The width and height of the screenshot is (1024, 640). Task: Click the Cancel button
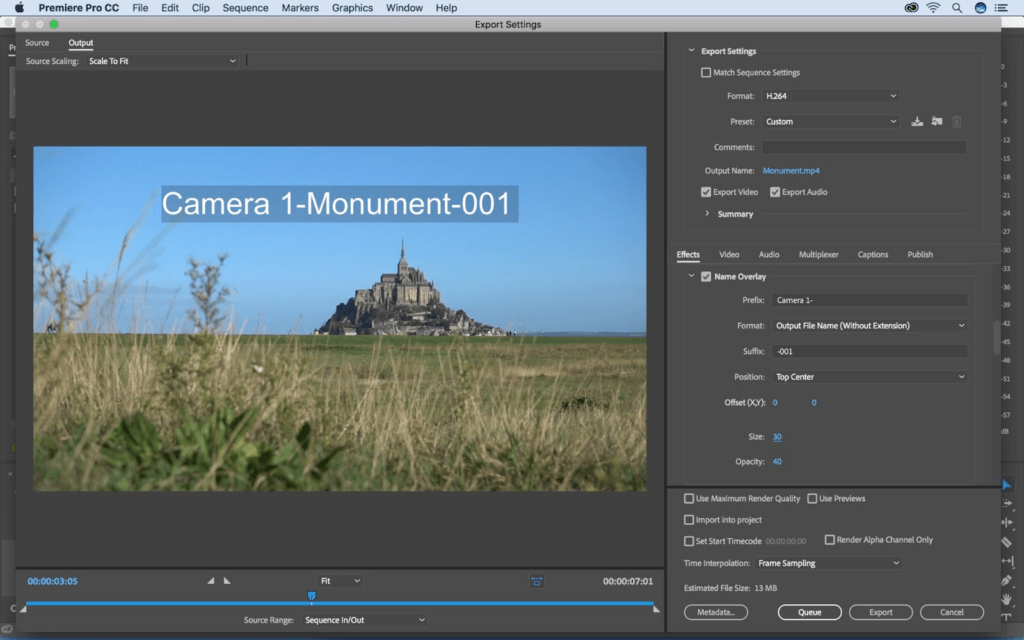coord(952,612)
